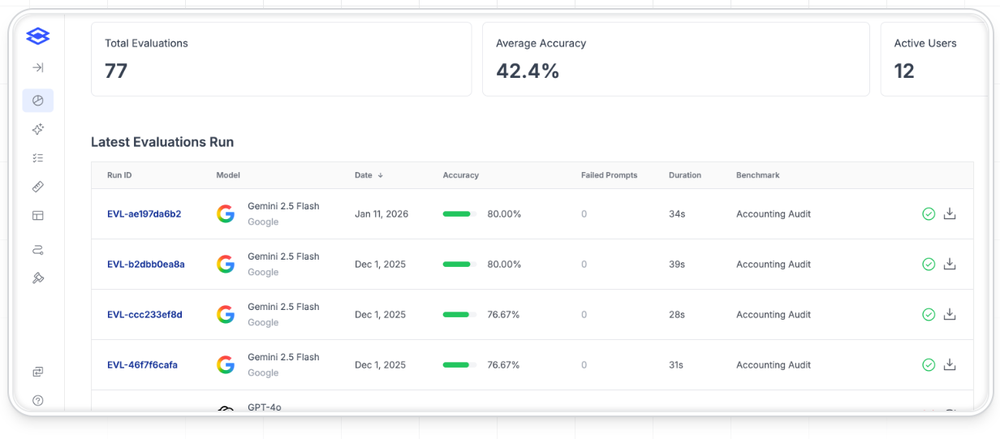Click status check icon for EVL-ae197da6b2

[x=929, y=214]
